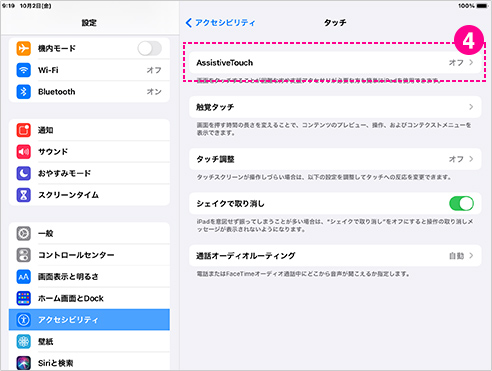
Task: Open the タッチ調整 setting
Action: tap(335, 159)
